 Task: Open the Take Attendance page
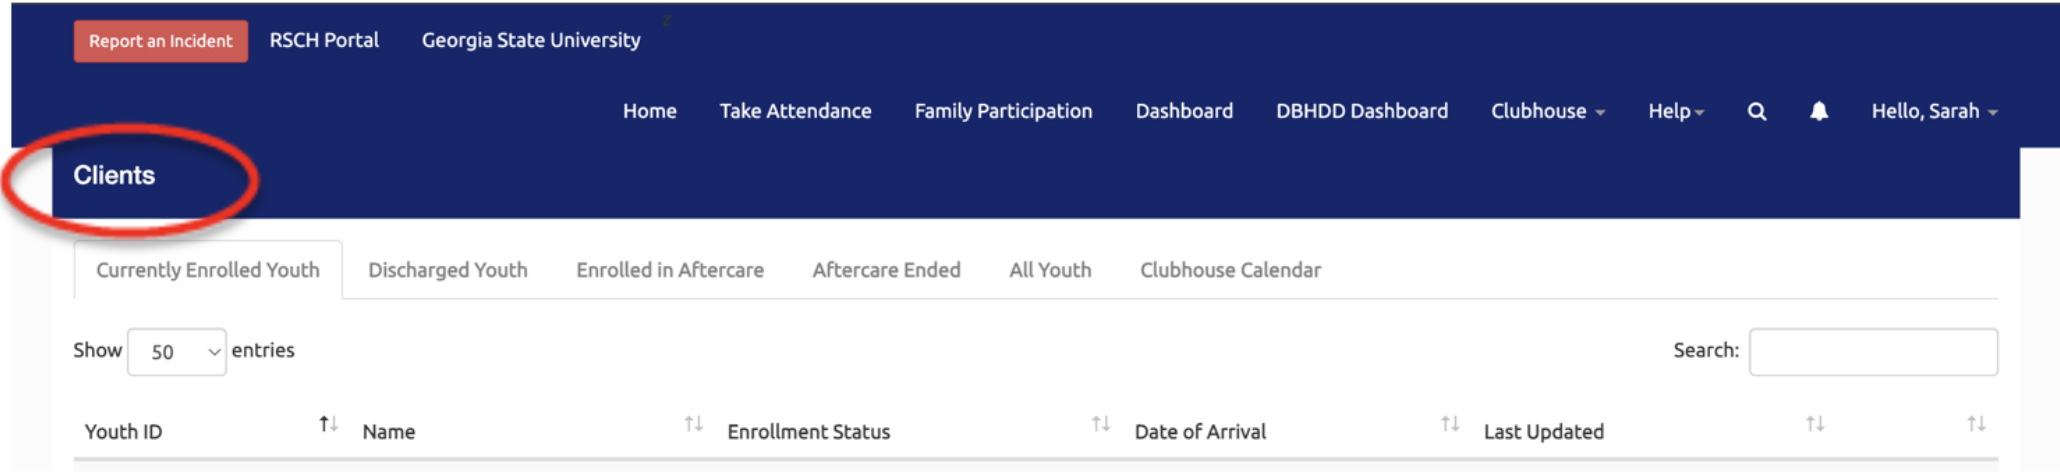coord(795,112)
